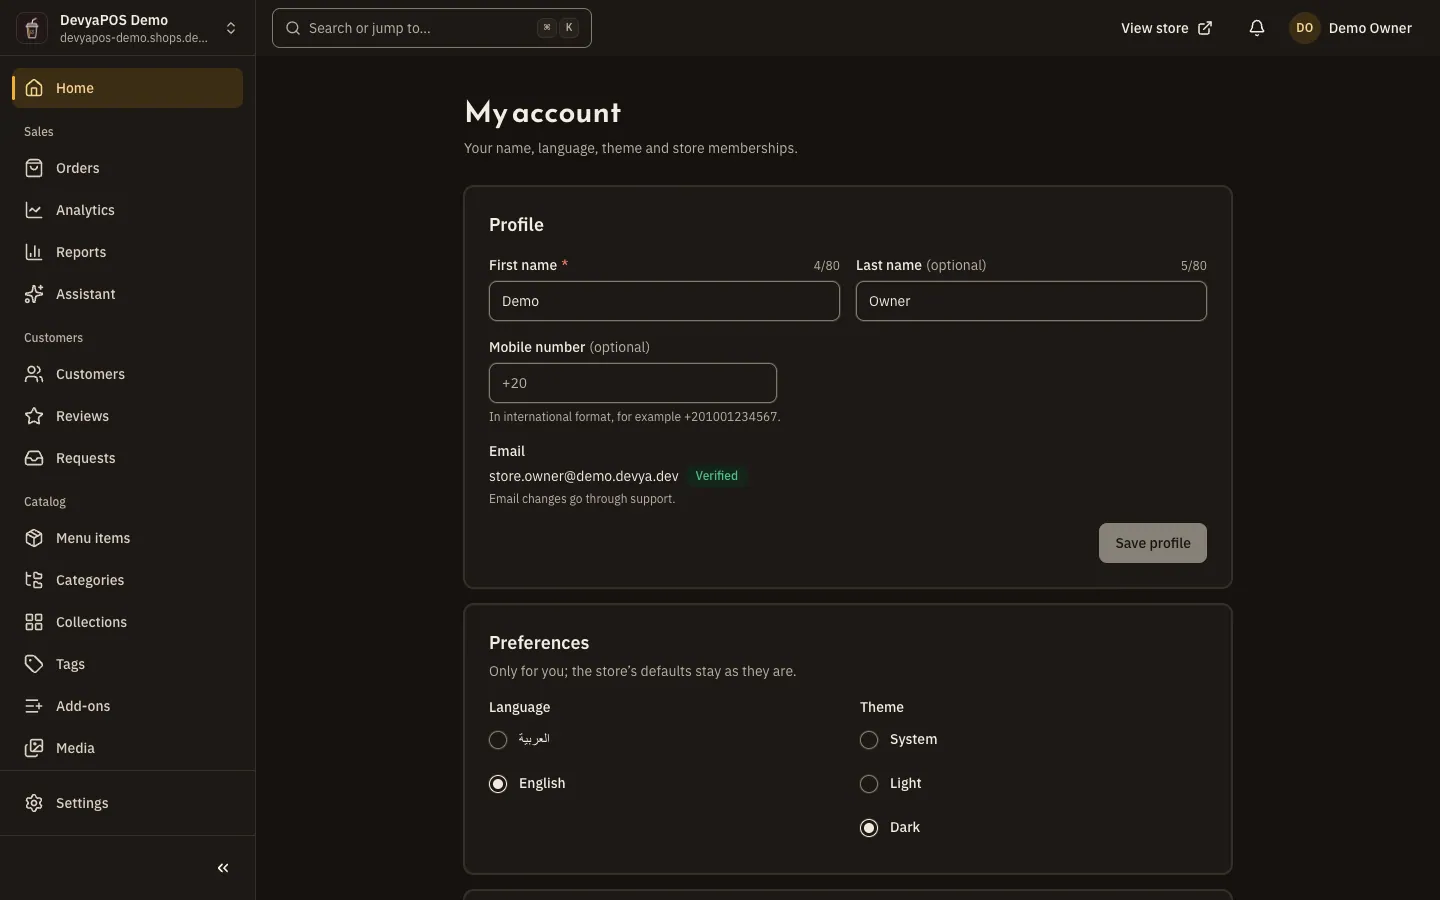This screenshot has width=1440, height=900.
Task: Open the Customers page label
Action: coord(90,374)
